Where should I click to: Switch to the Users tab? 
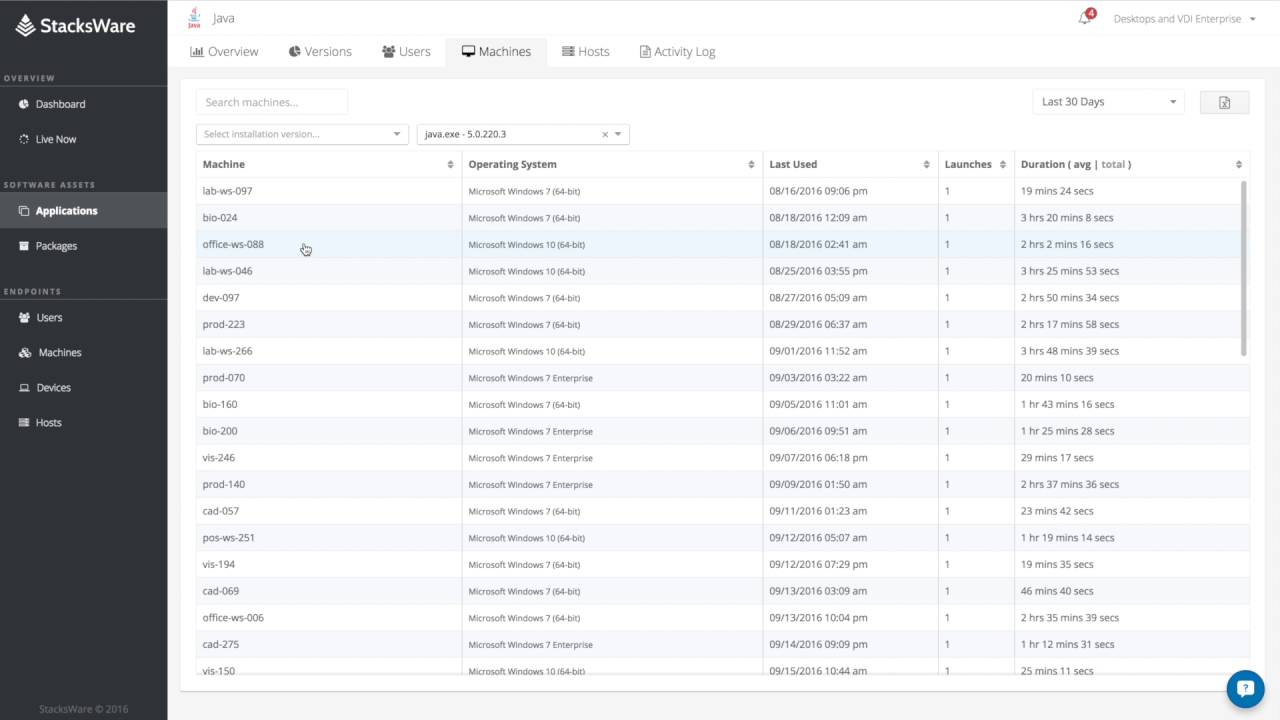(x=406, y=52)
